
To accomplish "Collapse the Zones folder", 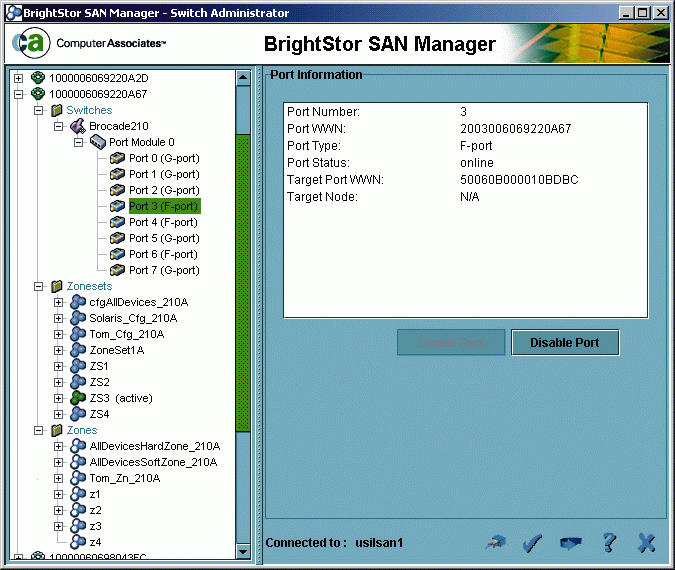I will [x=38, y=430].
